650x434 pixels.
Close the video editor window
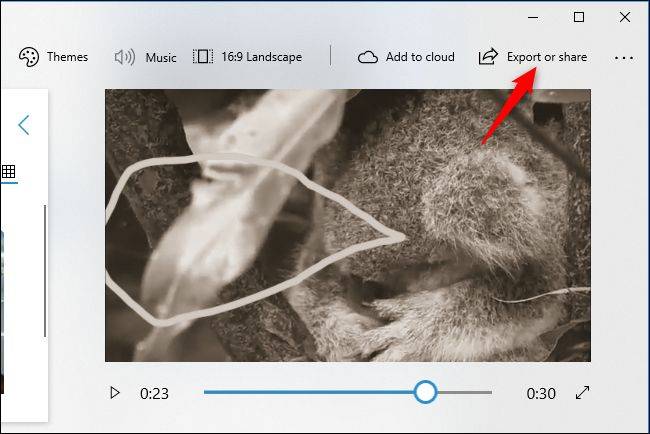(625, 17)
